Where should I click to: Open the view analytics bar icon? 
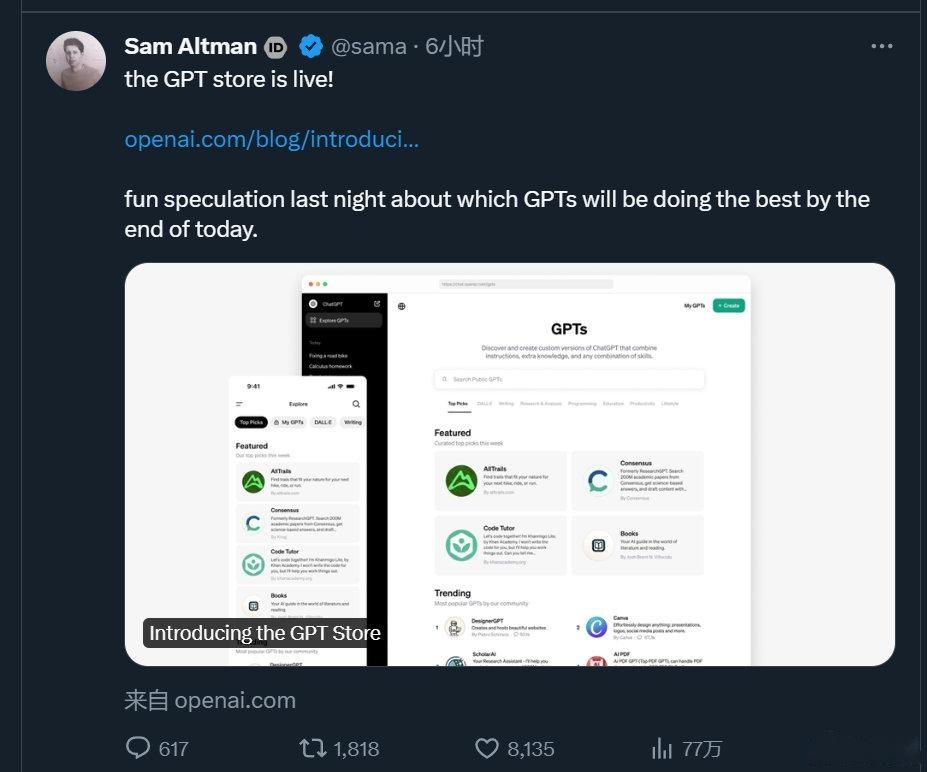point(662,748)
